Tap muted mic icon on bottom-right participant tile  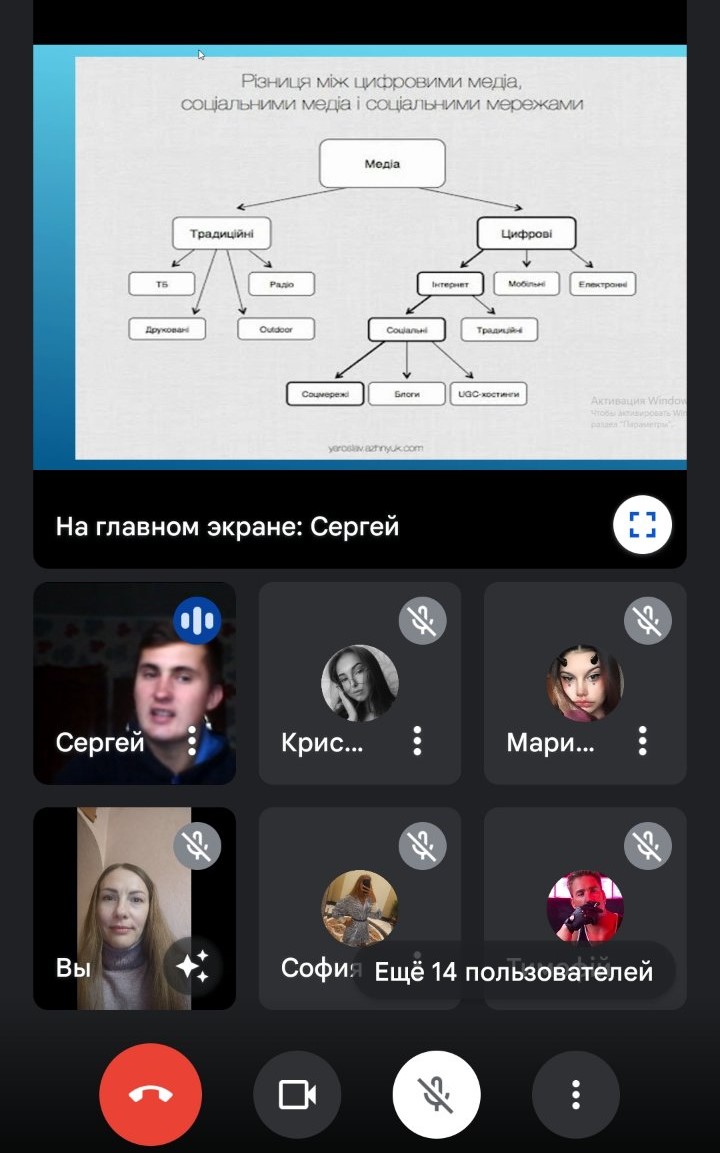pyautogui.click(x=647, y=846)
